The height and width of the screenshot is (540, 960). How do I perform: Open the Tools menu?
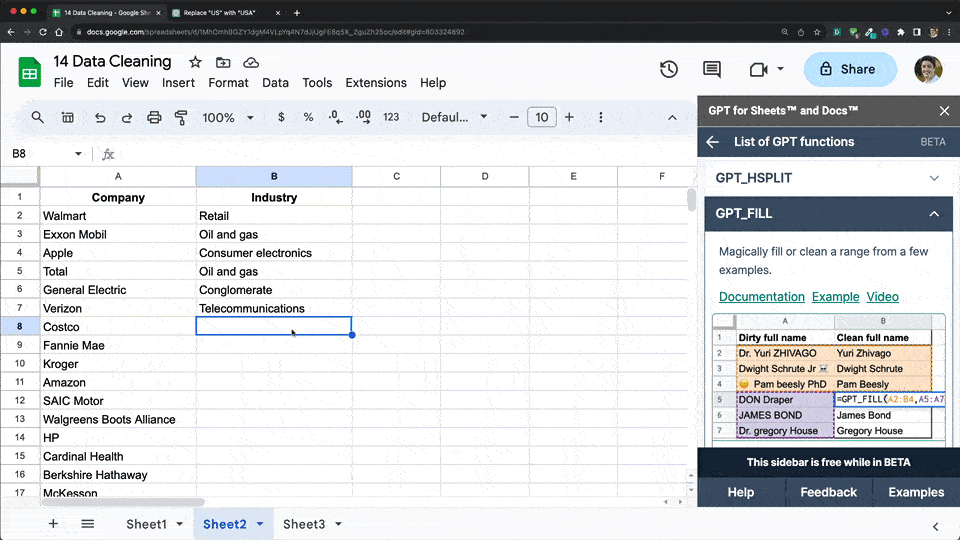[x=317, y=83]
